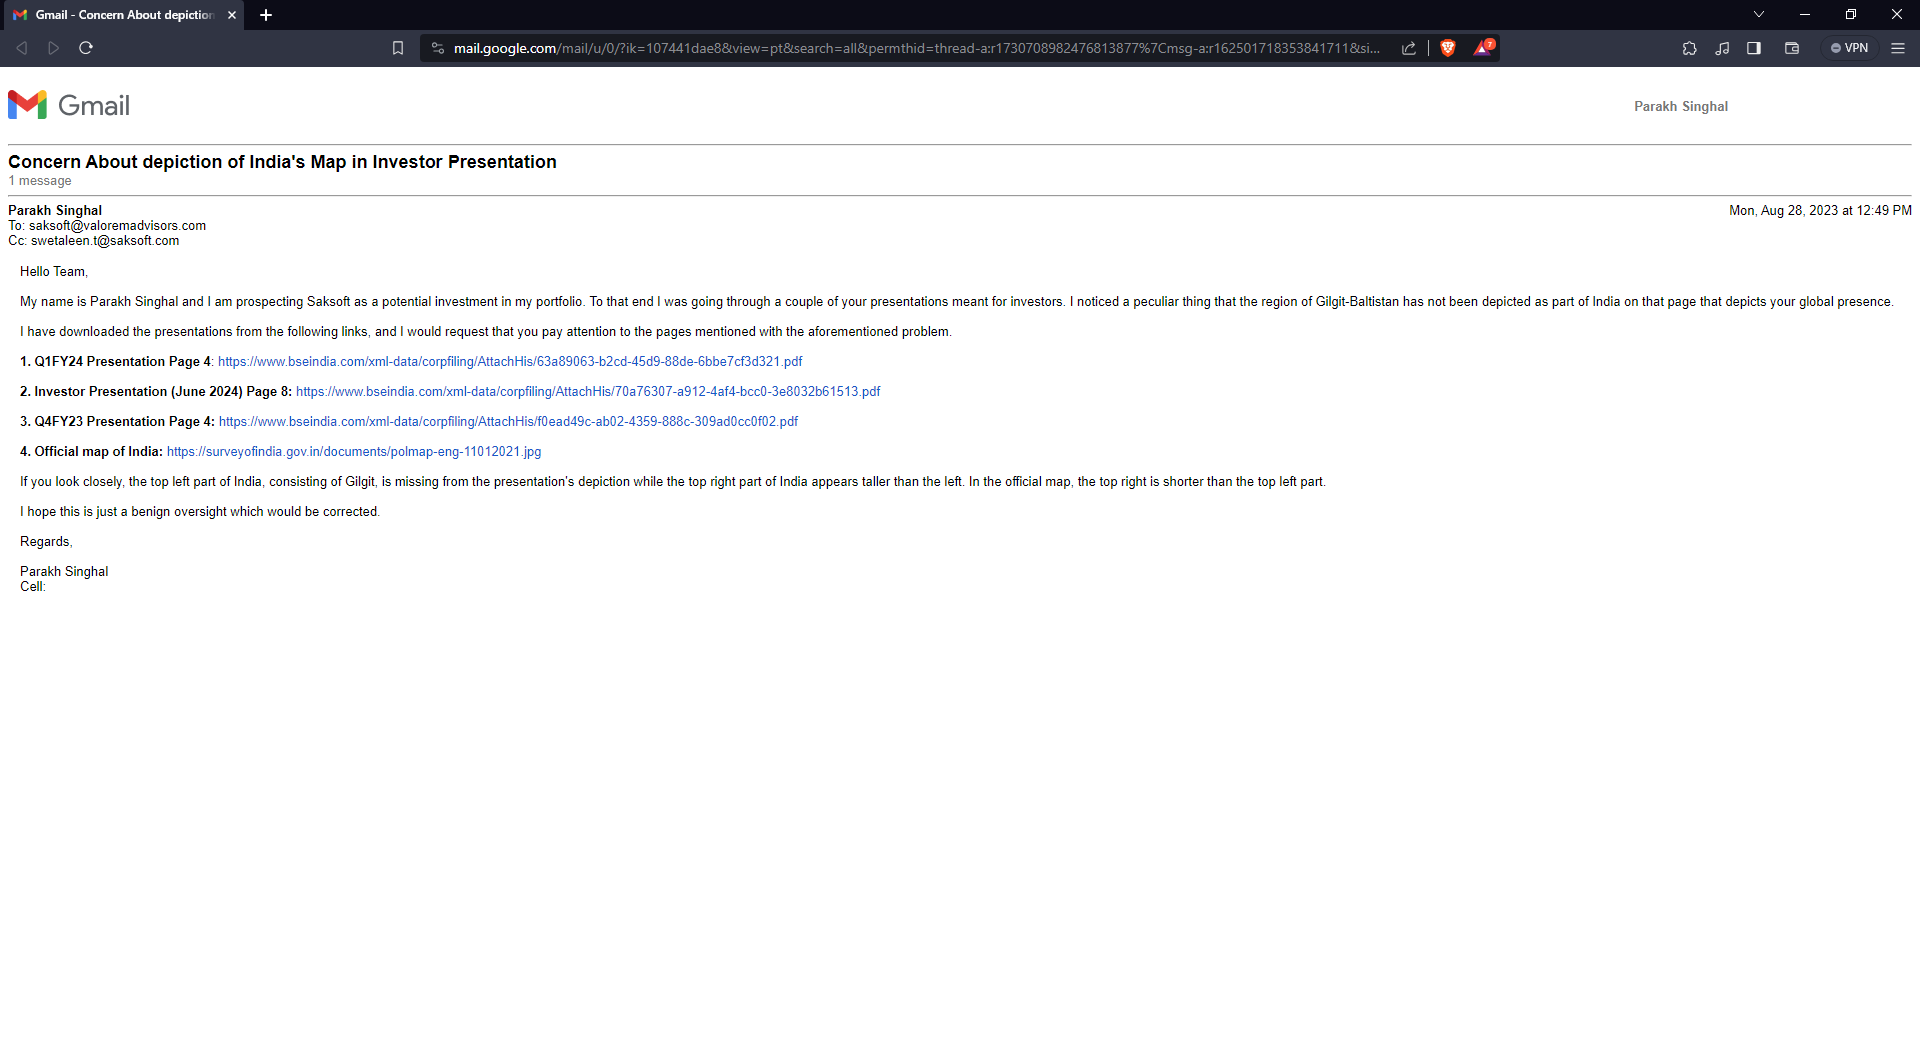Viewport: 1920px width, 1040px height.
Task: Click the date Mon, Aug 28, 2023 text
Action: tap(1820, 211)
